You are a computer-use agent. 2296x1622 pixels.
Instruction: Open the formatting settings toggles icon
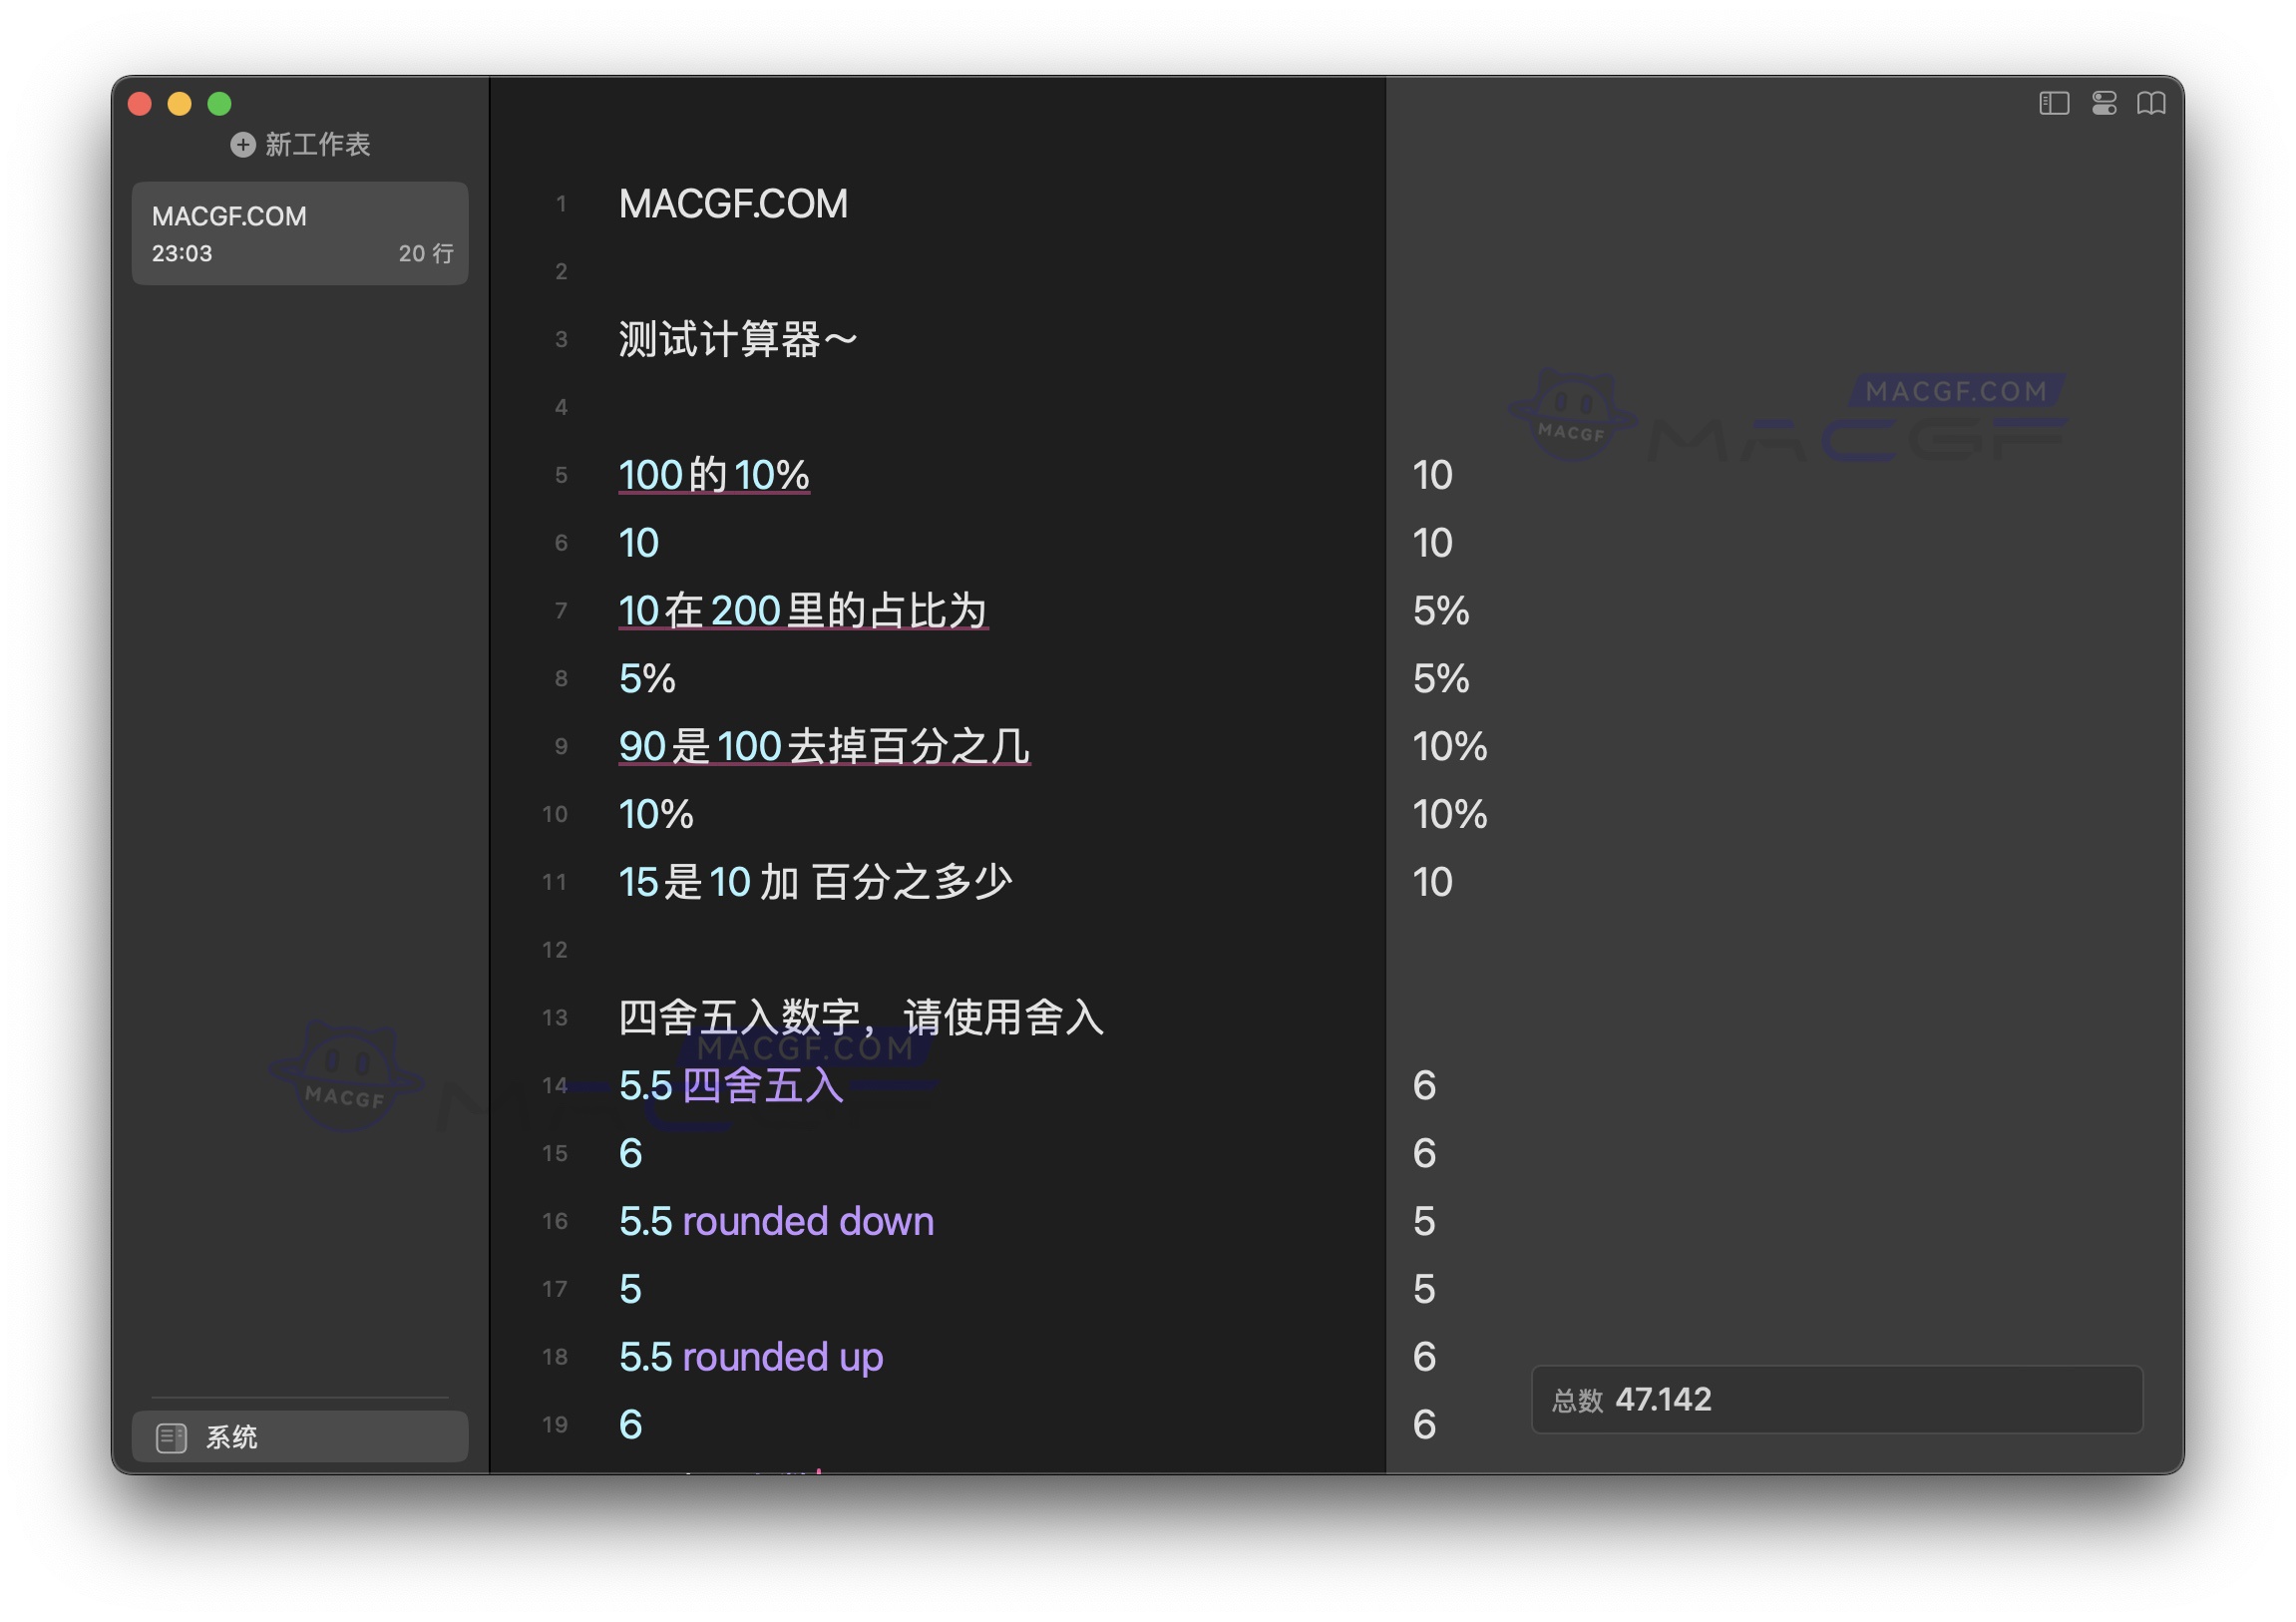tap(2105, 103)
